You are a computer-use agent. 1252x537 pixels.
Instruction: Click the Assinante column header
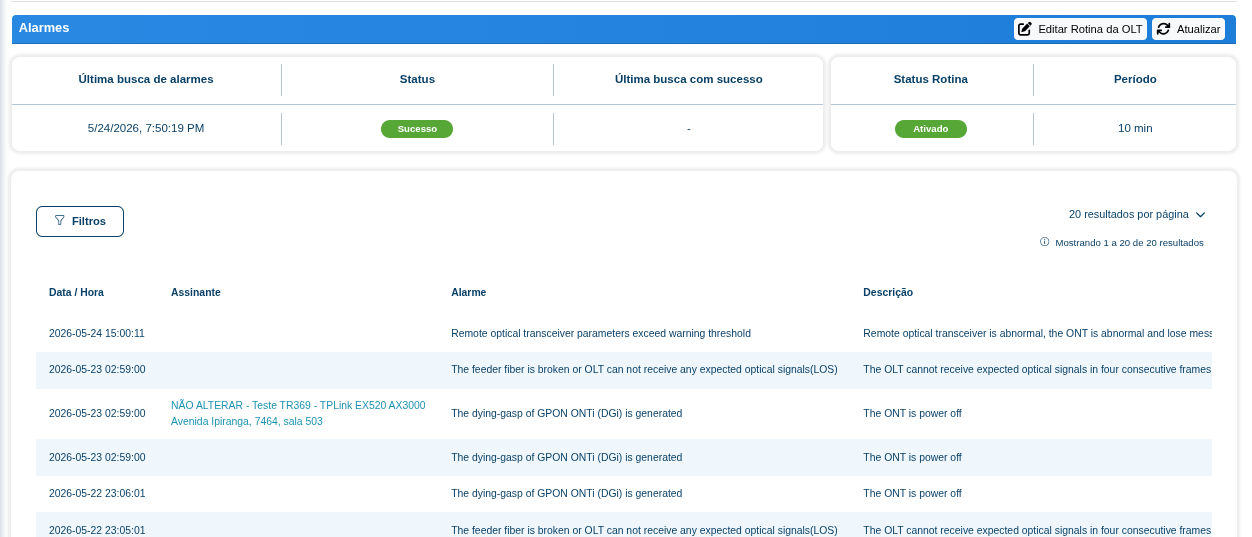point(196,292)
